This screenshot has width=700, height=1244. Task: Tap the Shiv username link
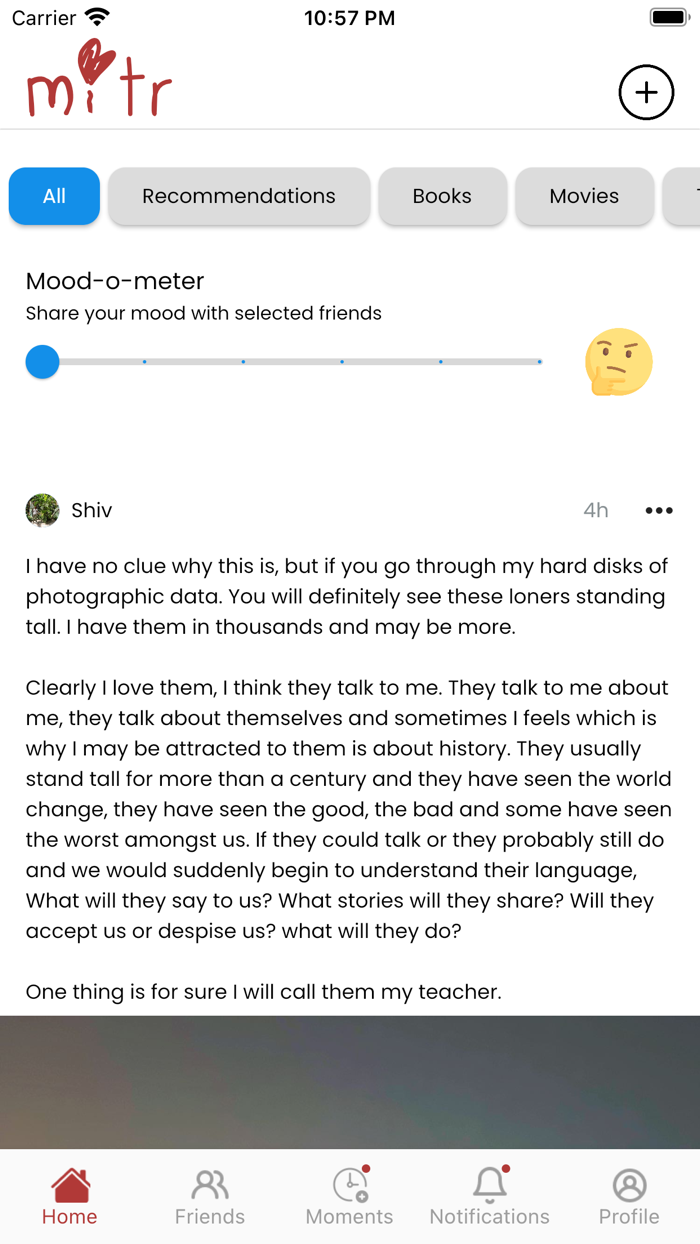pyautogui.click(x=91, y=510)
